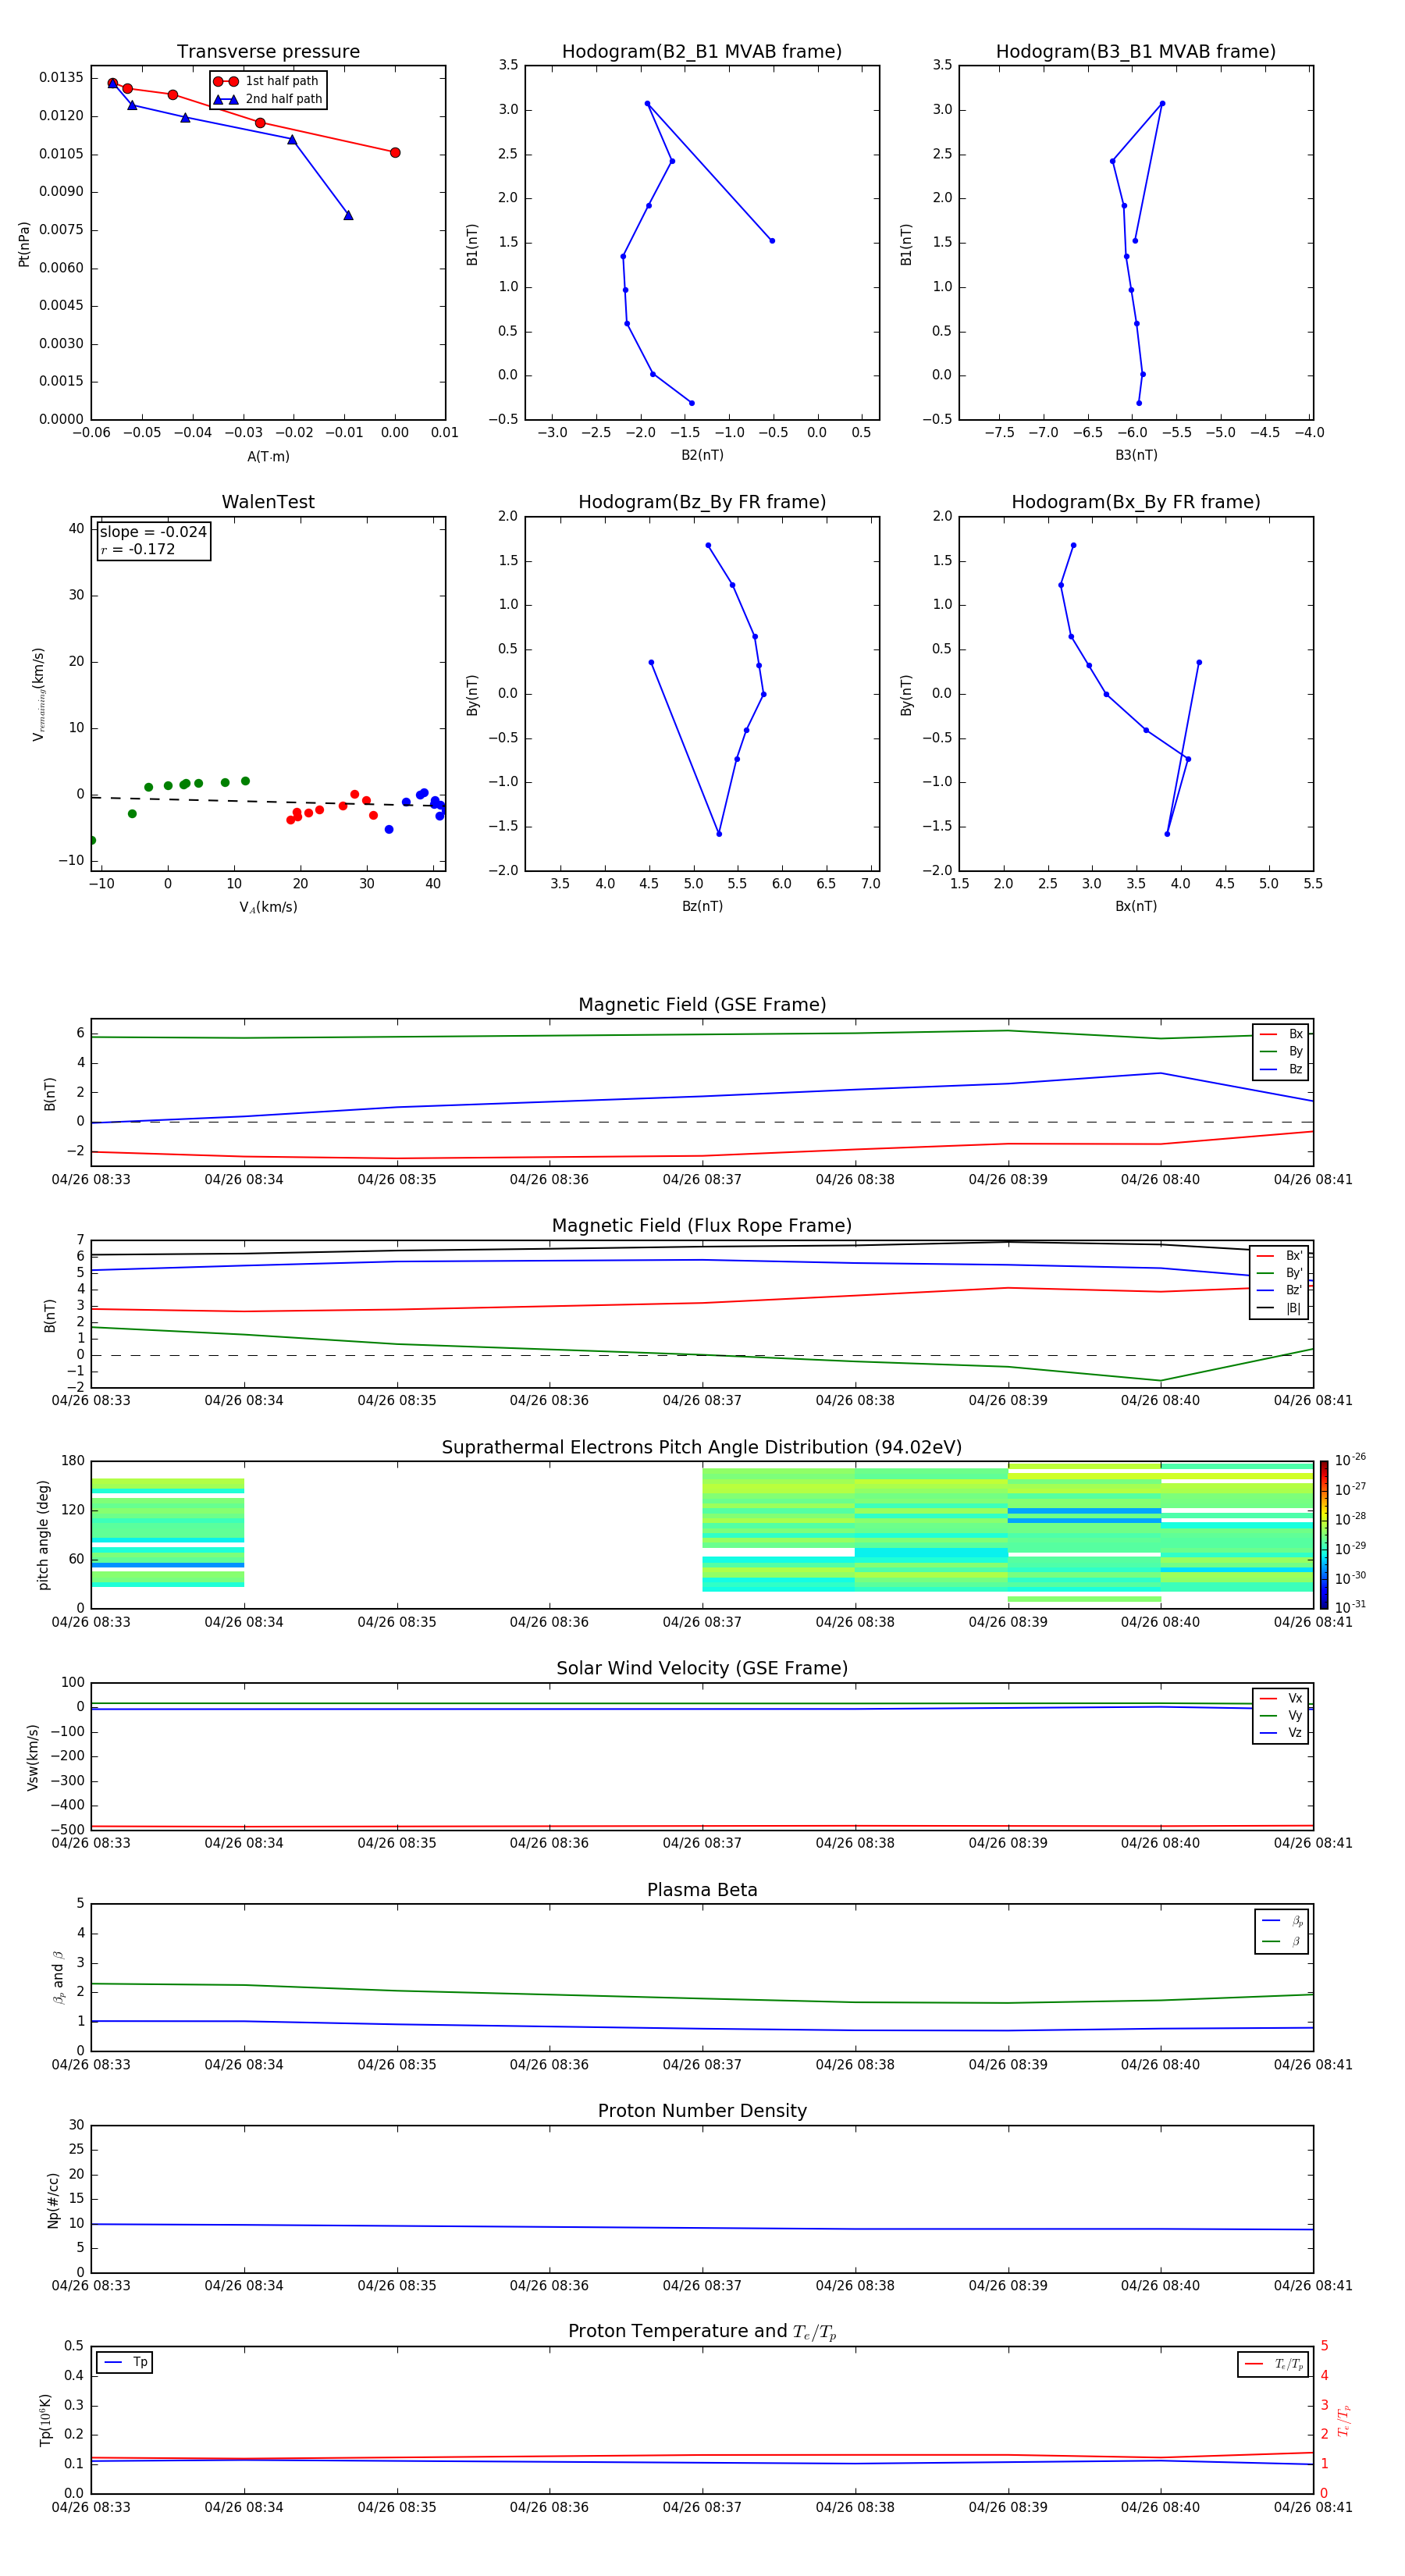The image size is (1405, 2576).
Task: Click the βp entry in Plasma Beta legend
Action: (1282, 1921)
